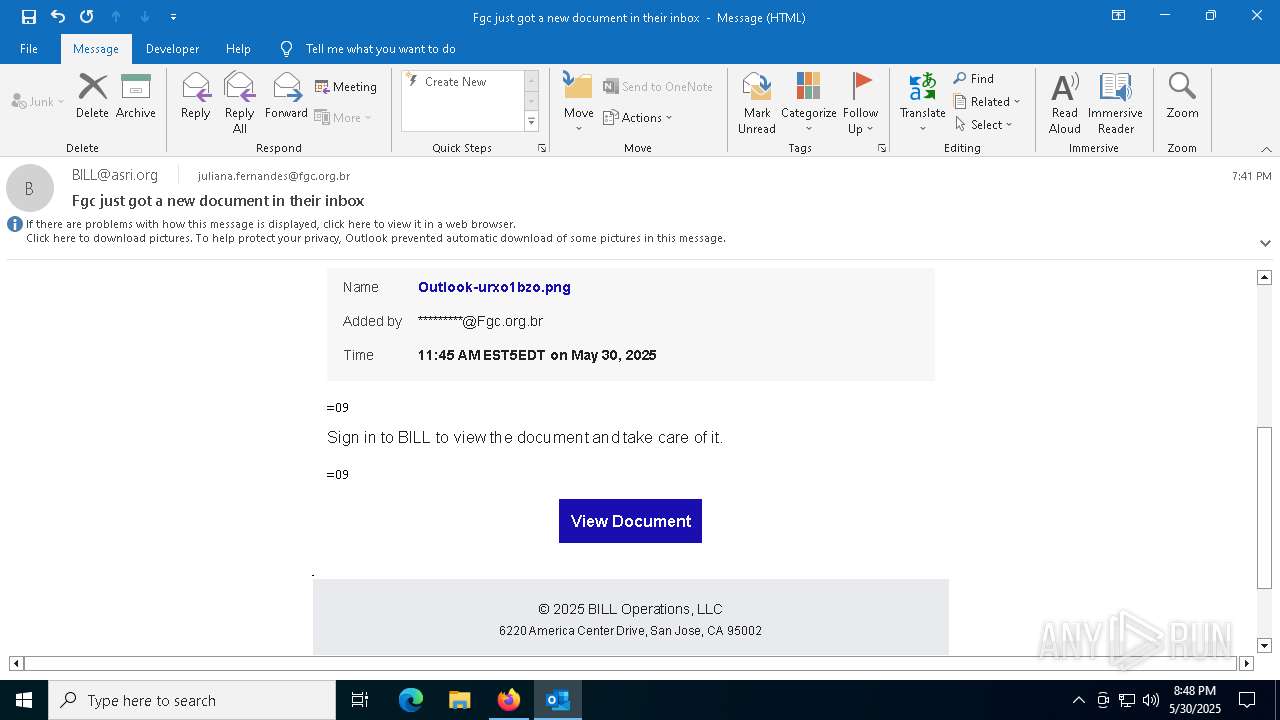Start Read Aloud
This screenshot has width=1280, height=720.
(x=1065, y=102)
